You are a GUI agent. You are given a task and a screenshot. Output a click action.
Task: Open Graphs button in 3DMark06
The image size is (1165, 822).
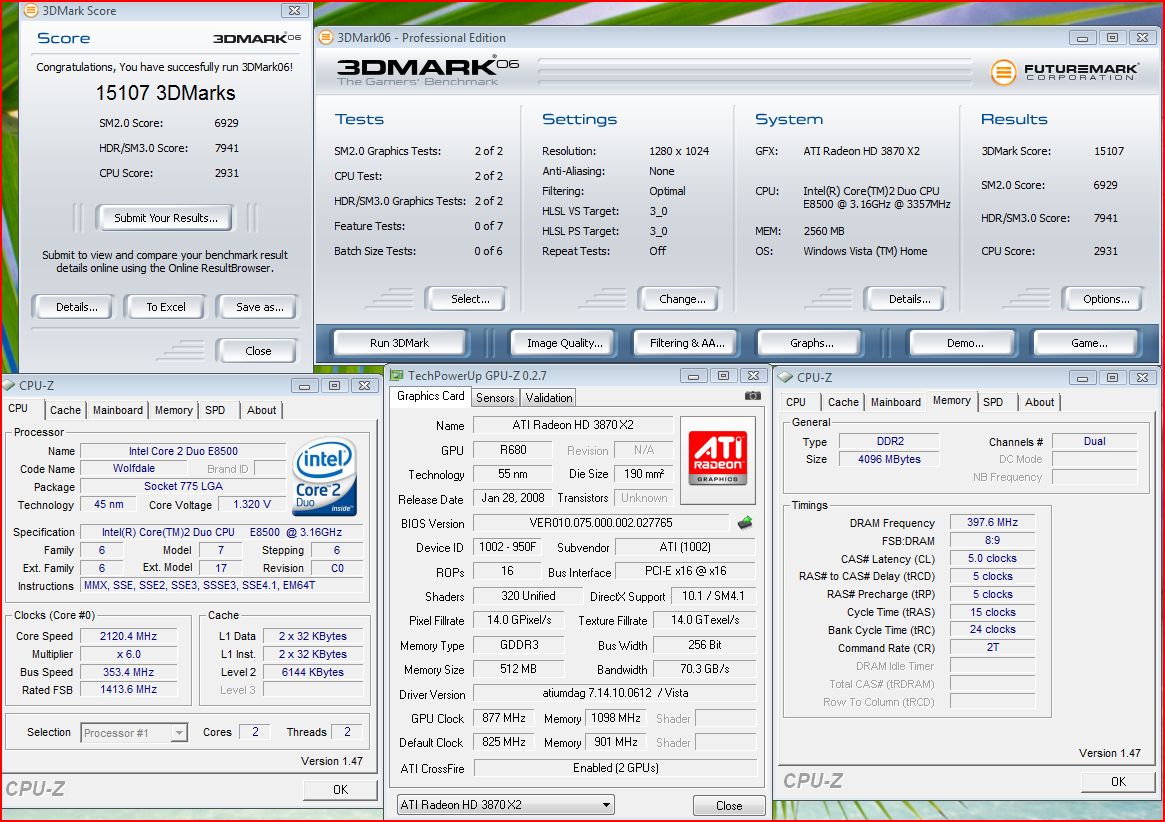(x=811, y=343)
